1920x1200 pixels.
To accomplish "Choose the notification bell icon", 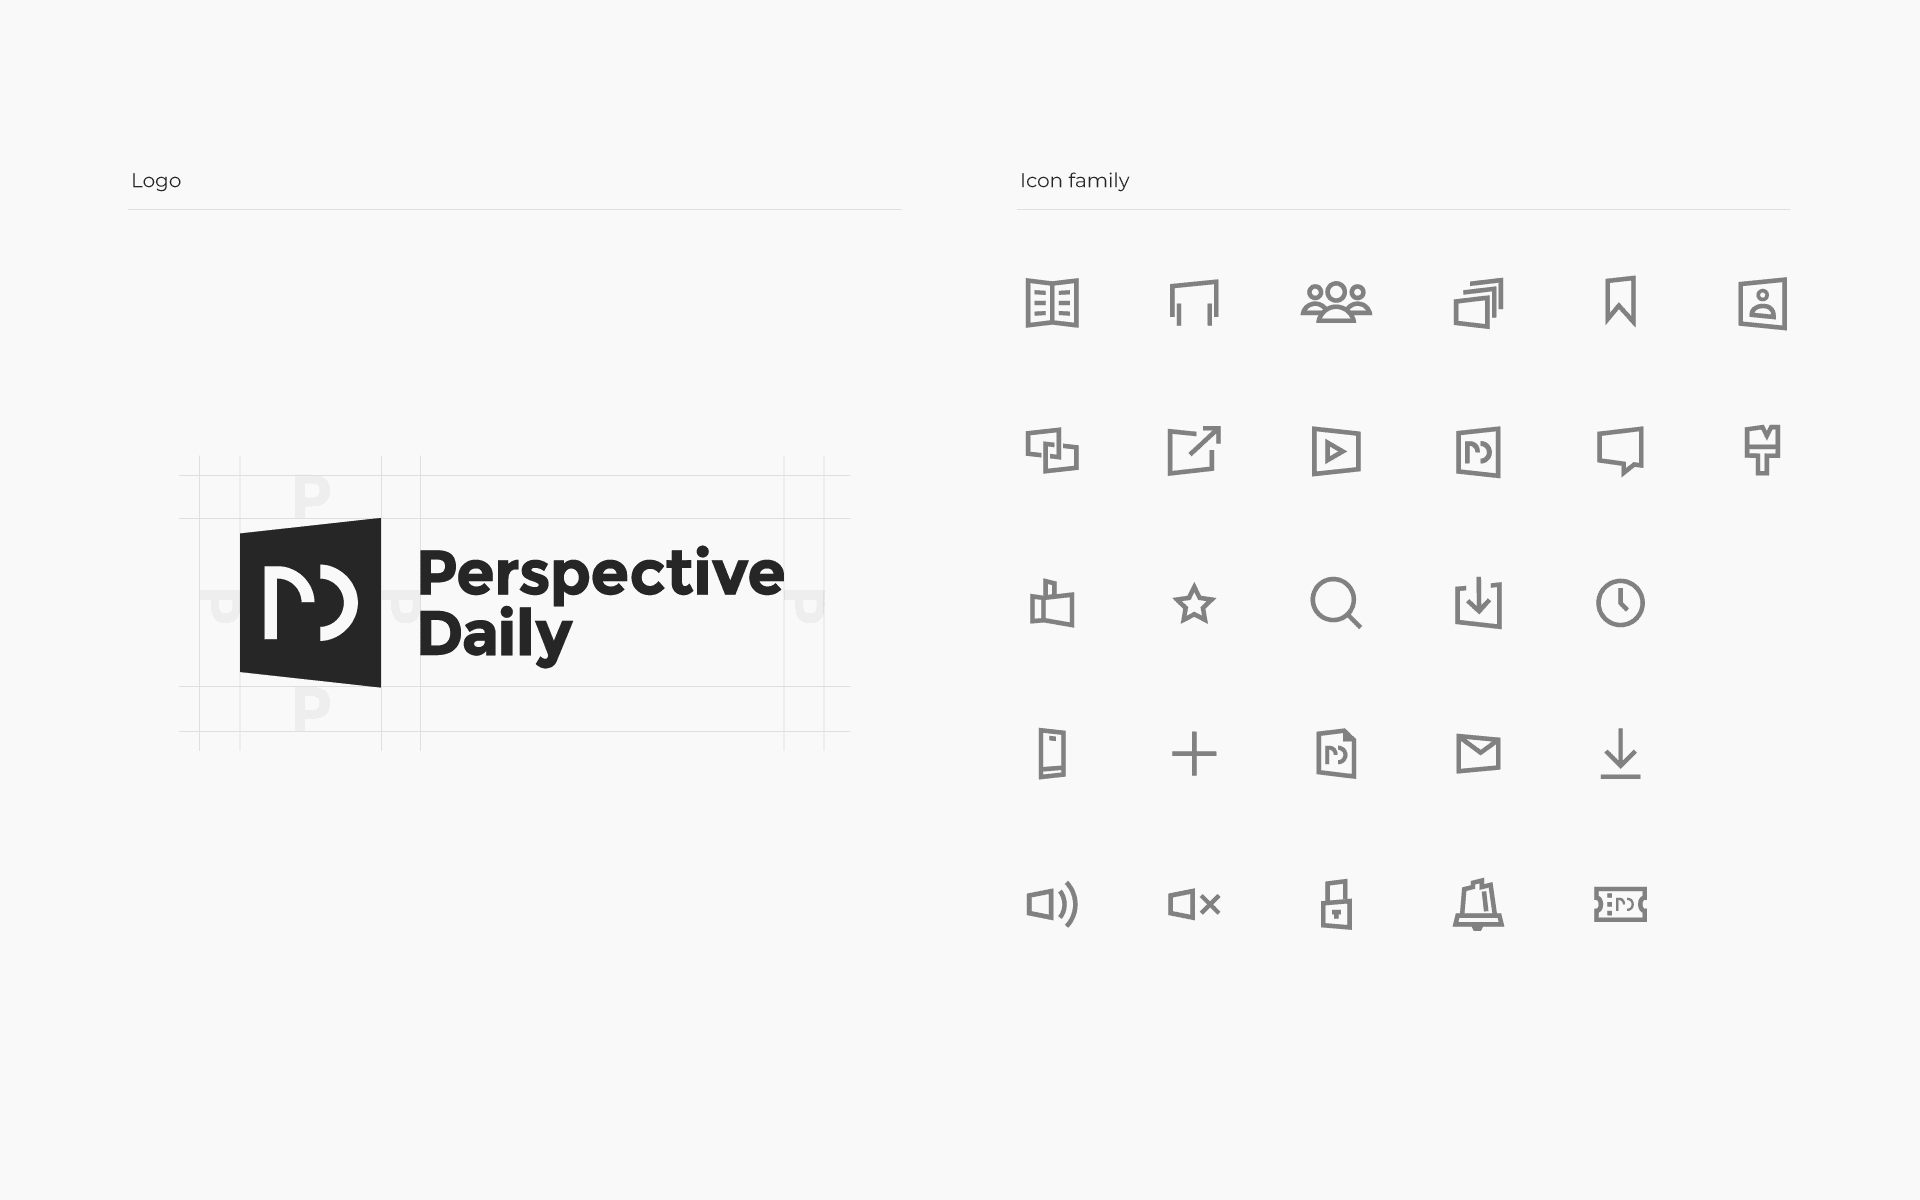I will pos(1478,905).
